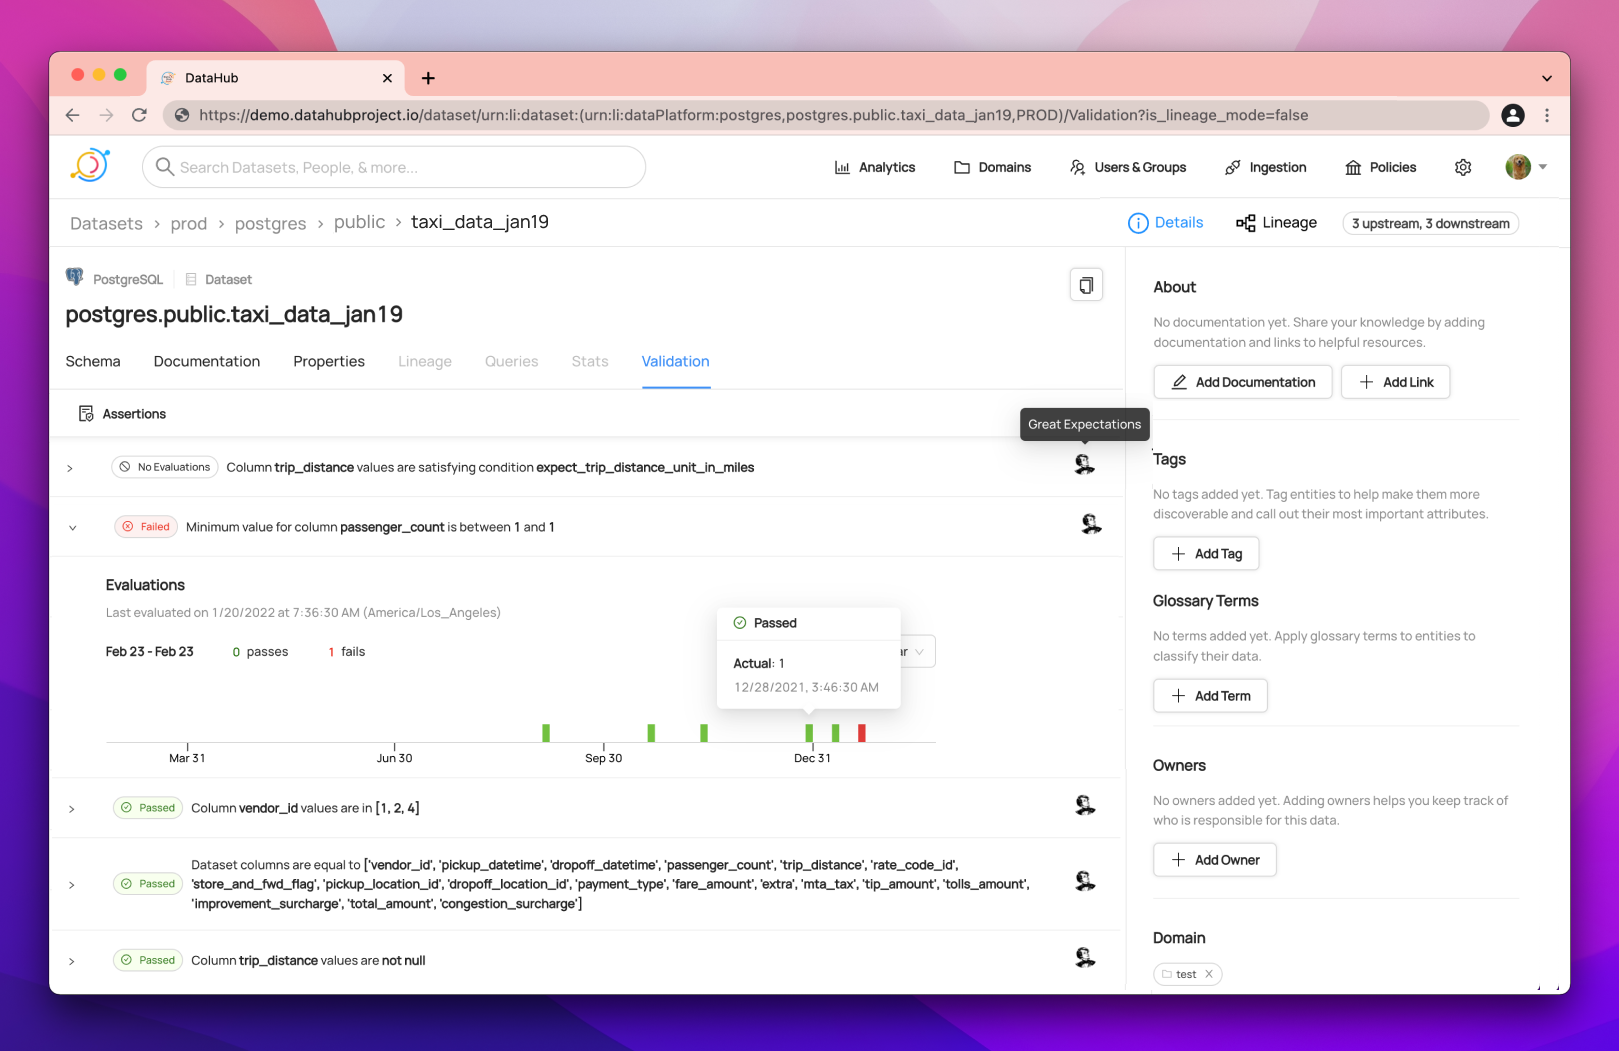
Task: Click the Add Documentation button
Action: click(1242, 382)
